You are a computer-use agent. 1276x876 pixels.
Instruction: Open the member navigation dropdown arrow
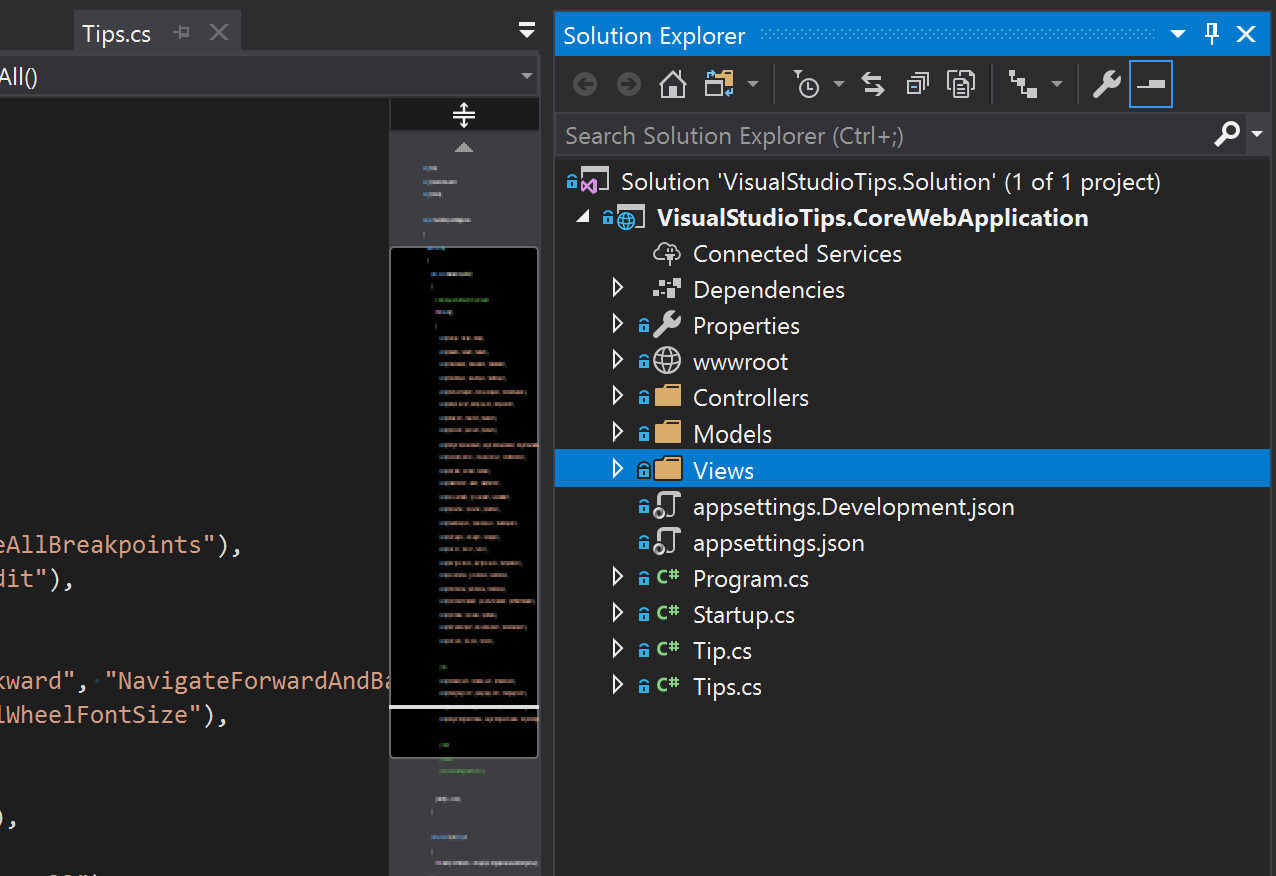point(527,76)
